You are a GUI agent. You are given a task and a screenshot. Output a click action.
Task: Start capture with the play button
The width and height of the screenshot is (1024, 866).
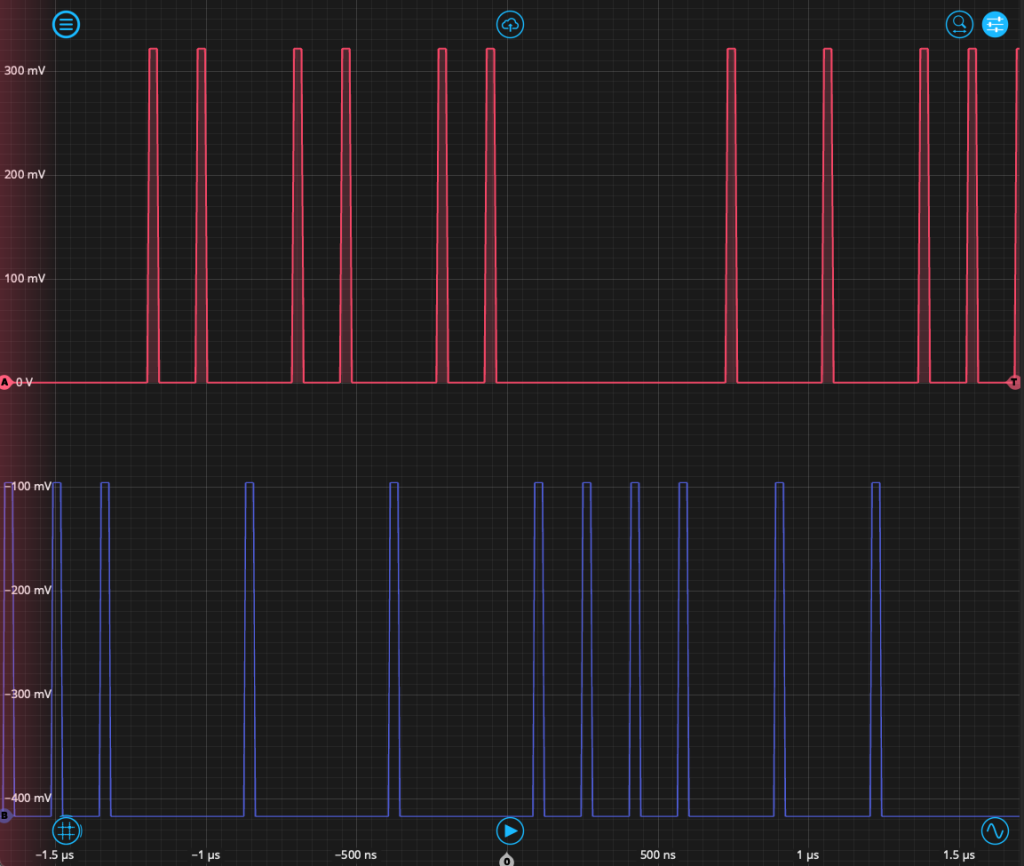[x=511, y=831]
